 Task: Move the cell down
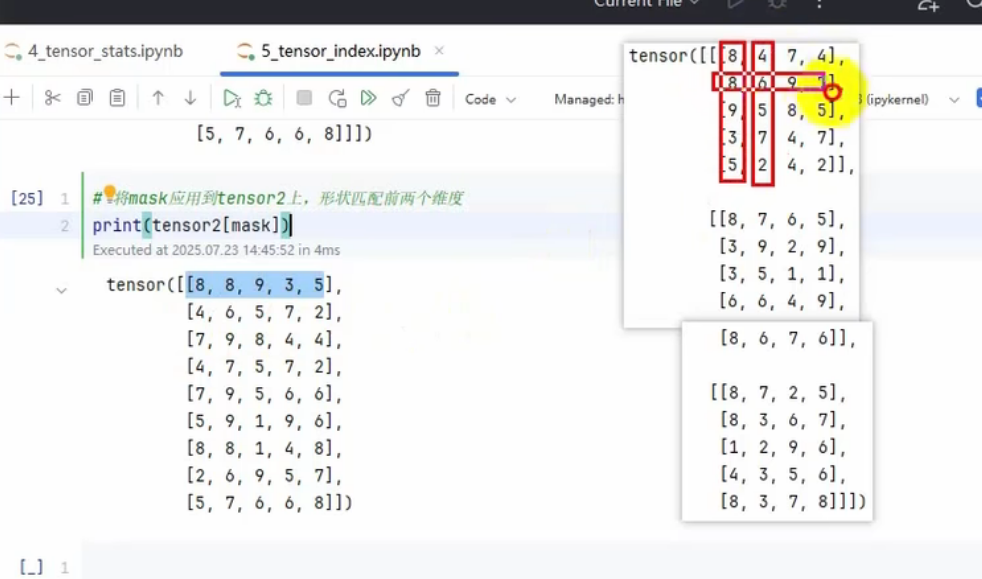pos(190,98)
